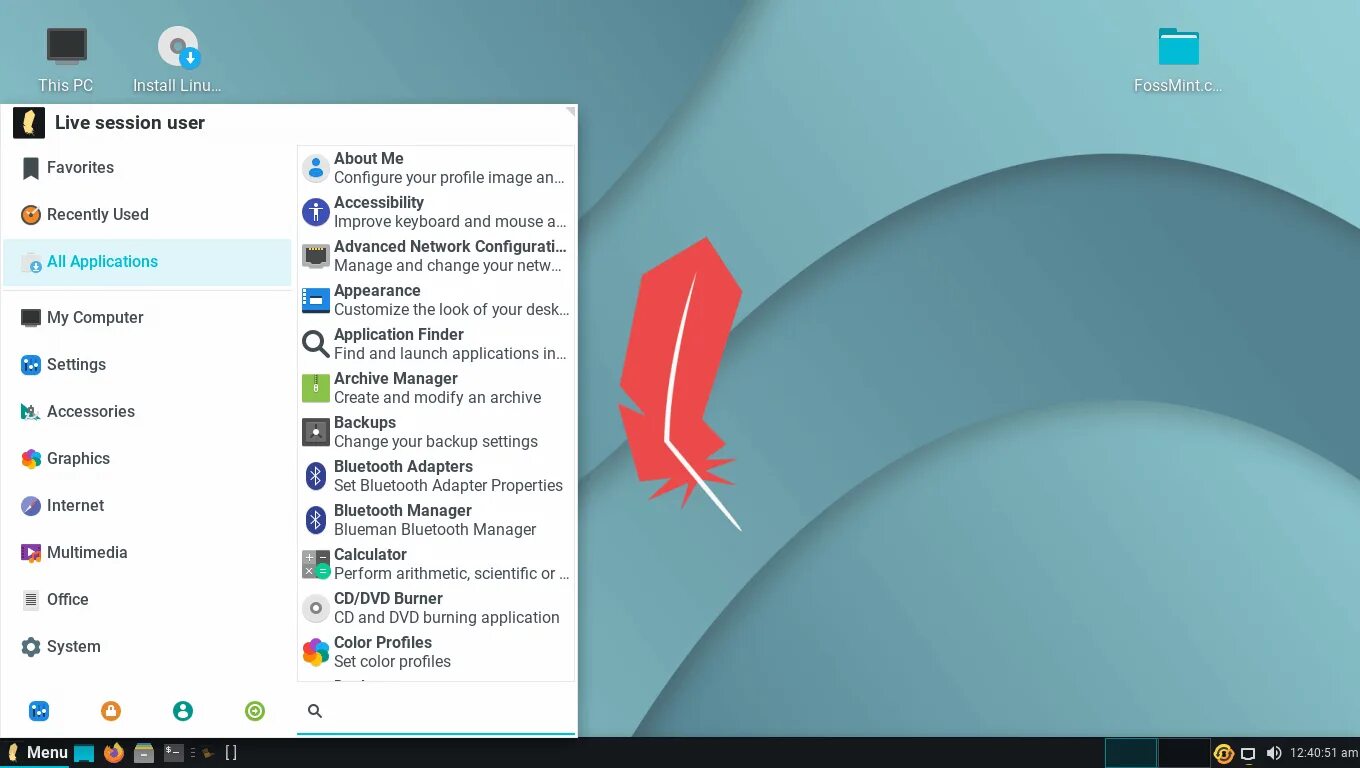Select the All Applications category
The width and height of the screenshot is (1360, 768).
pos(147,262)
